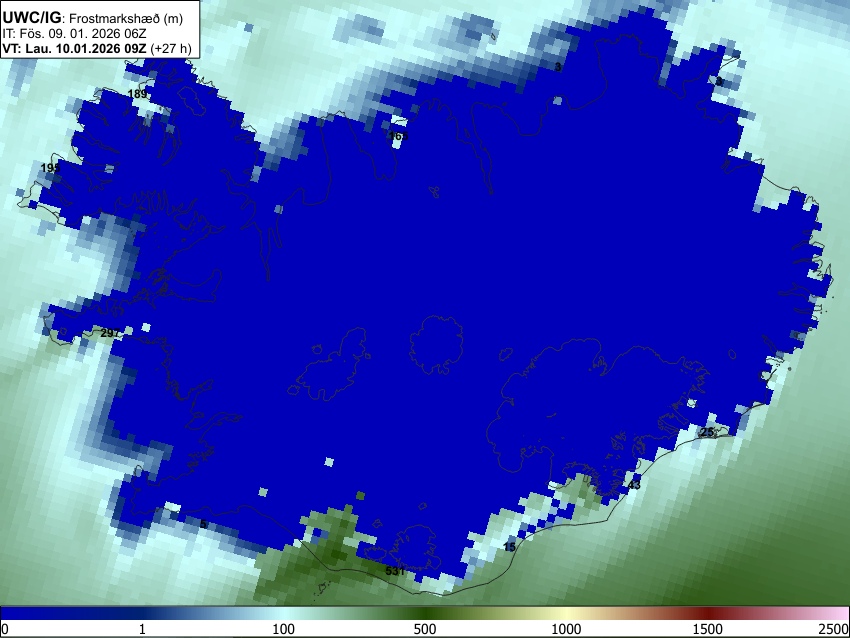
Task: Click the map value label '43'
Action: (x=634, y=485)
